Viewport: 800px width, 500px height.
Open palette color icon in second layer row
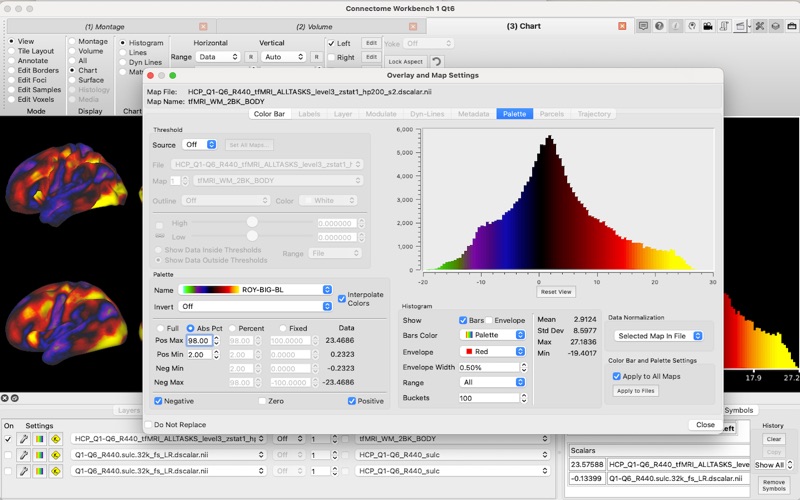point(39,455)
